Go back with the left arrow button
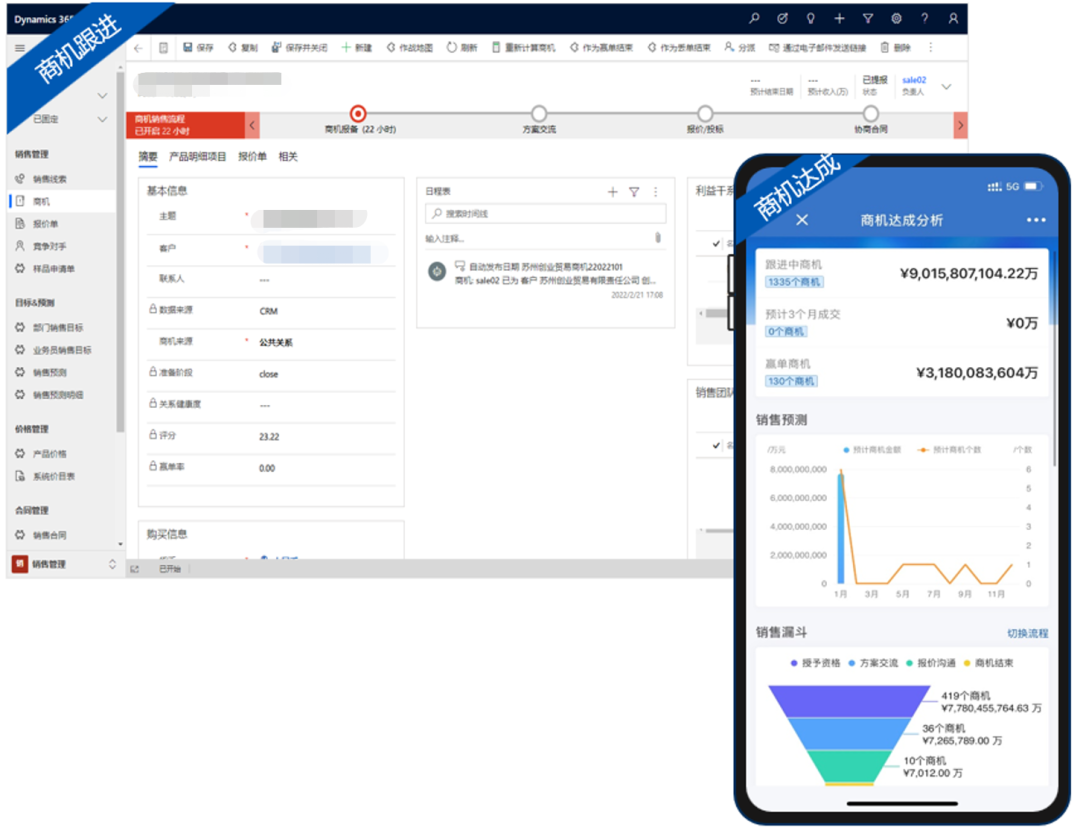This screenshot has height=830, width=1080. click(x=138, y=48)
